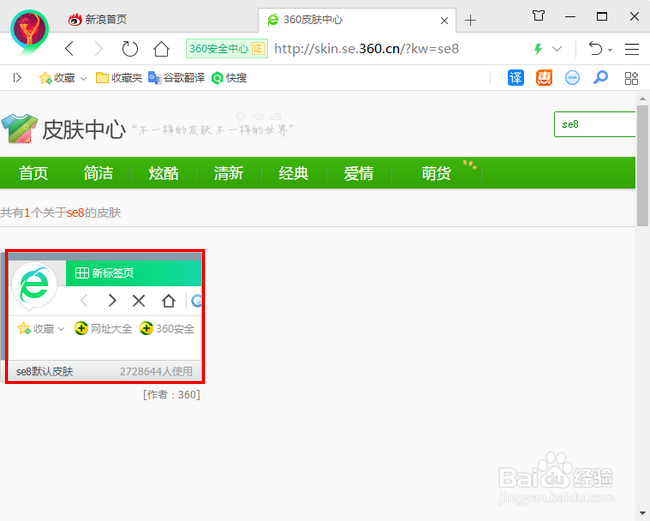Click the scrollbar down arrow
This screenshot has height=521, width=650.
[x=643, y=513]
